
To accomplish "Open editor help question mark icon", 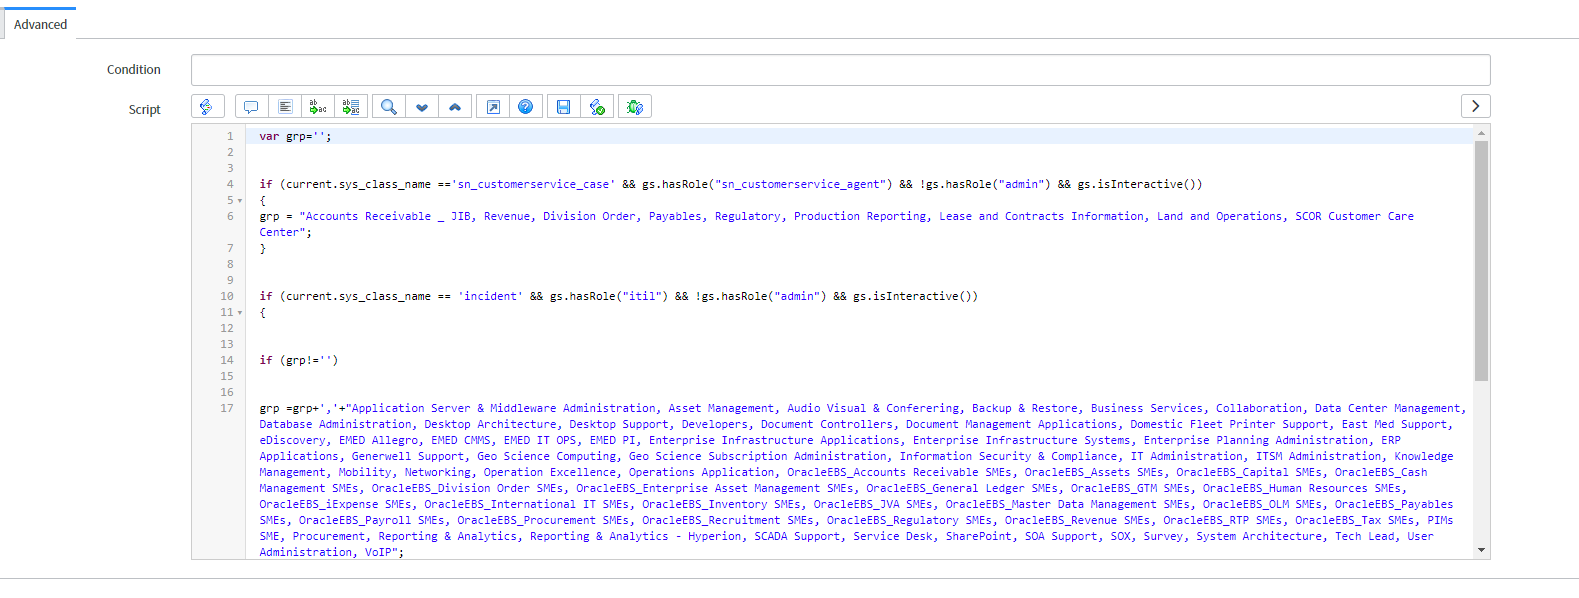I will pos(526,107).
